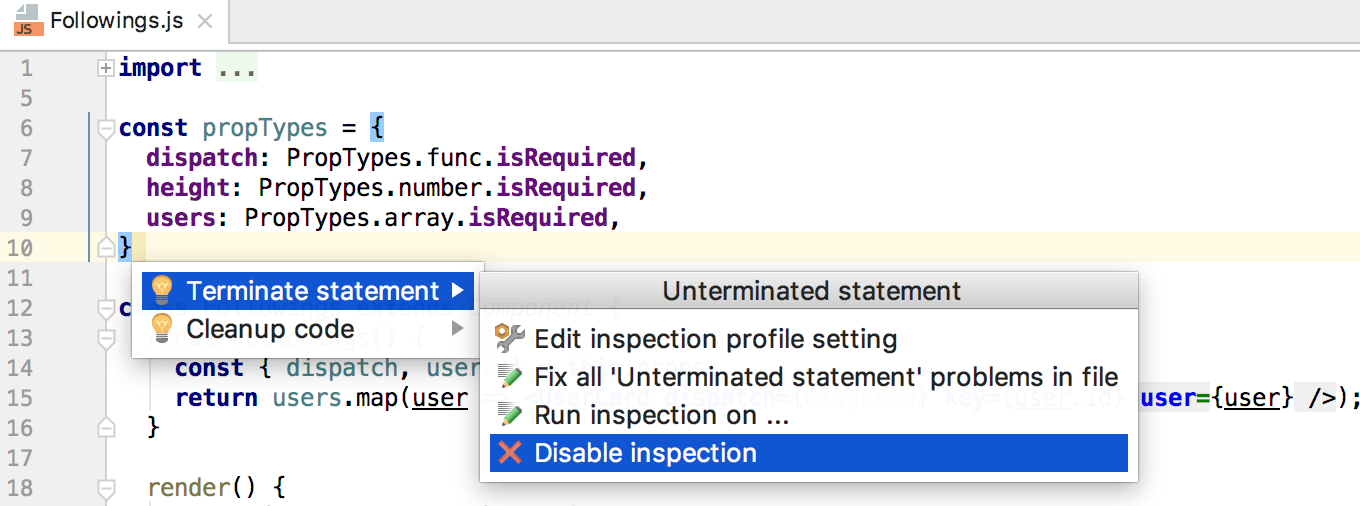Choose the Cleanup code menu entry
The width and height of the screenshot is (1360, 506).
pos(270,329)
